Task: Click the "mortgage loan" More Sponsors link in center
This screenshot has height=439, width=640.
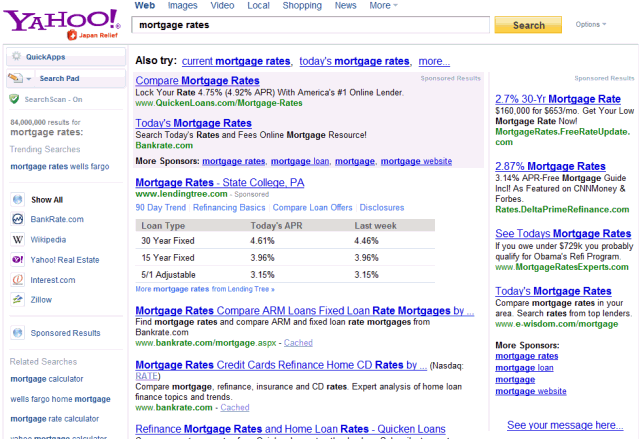Action: pyautogui.click(x=300, y=161)
